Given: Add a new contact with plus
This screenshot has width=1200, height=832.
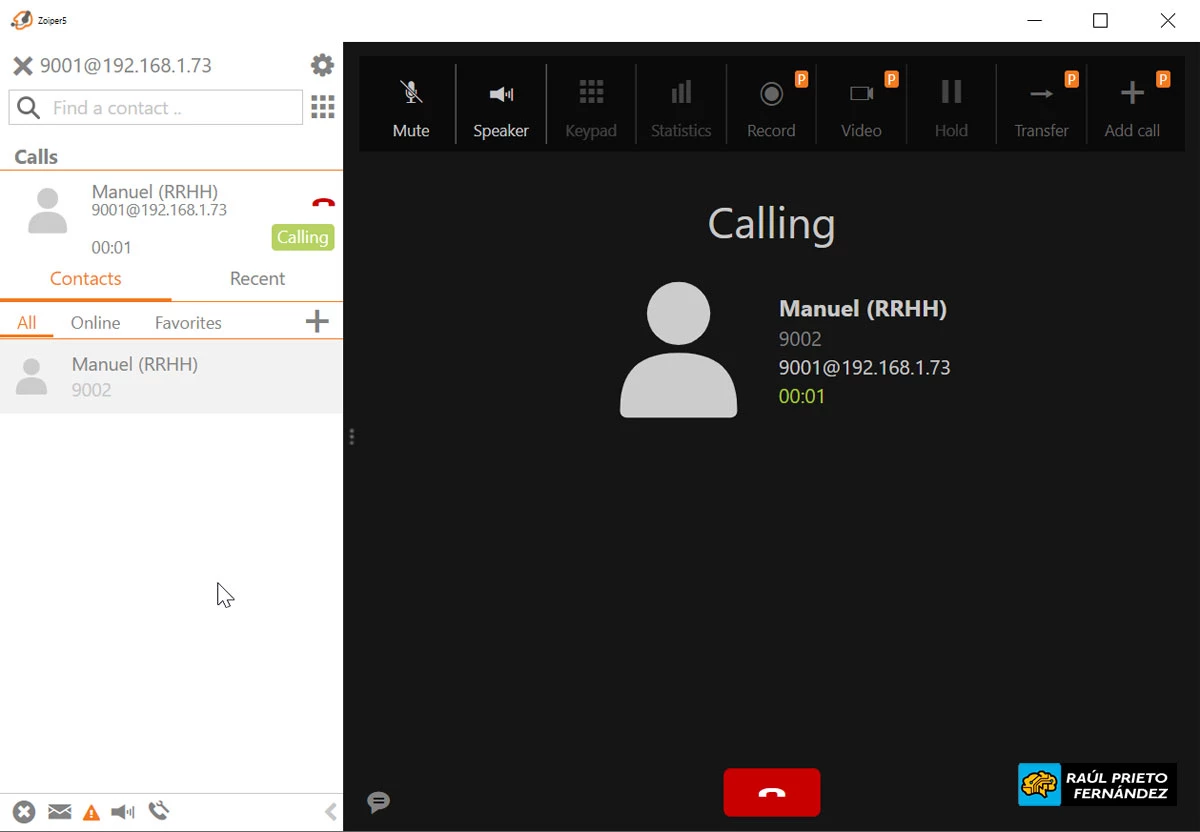Looking at the screenshot, I should coord(316,321).
